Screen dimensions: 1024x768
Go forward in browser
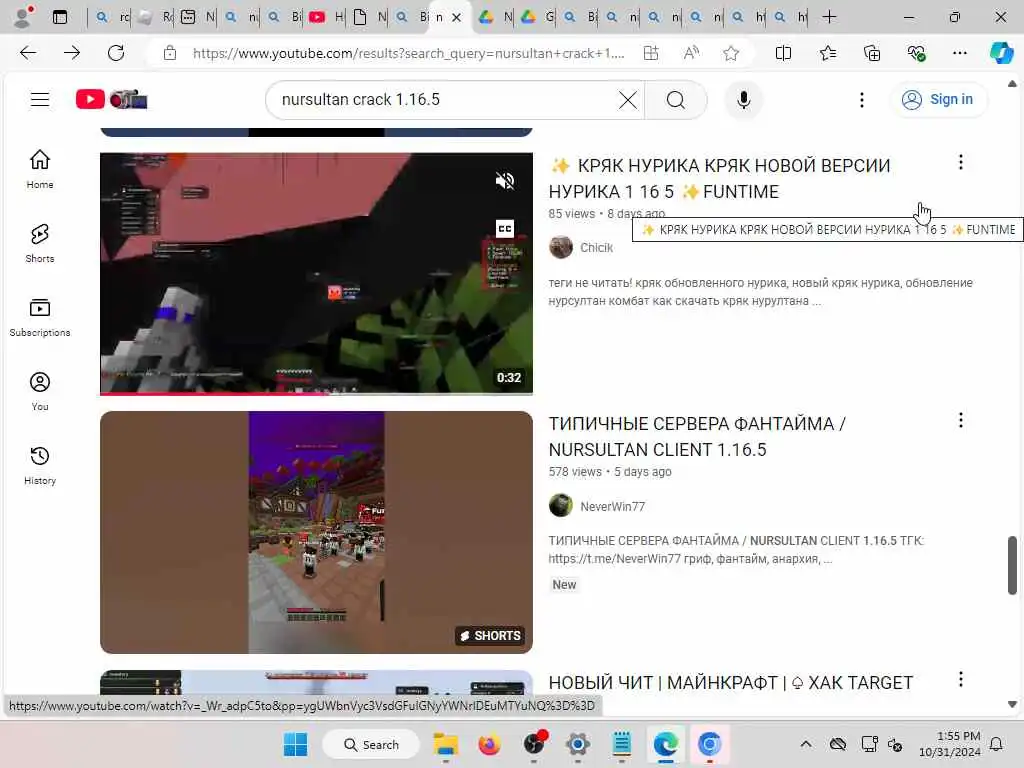72,53
